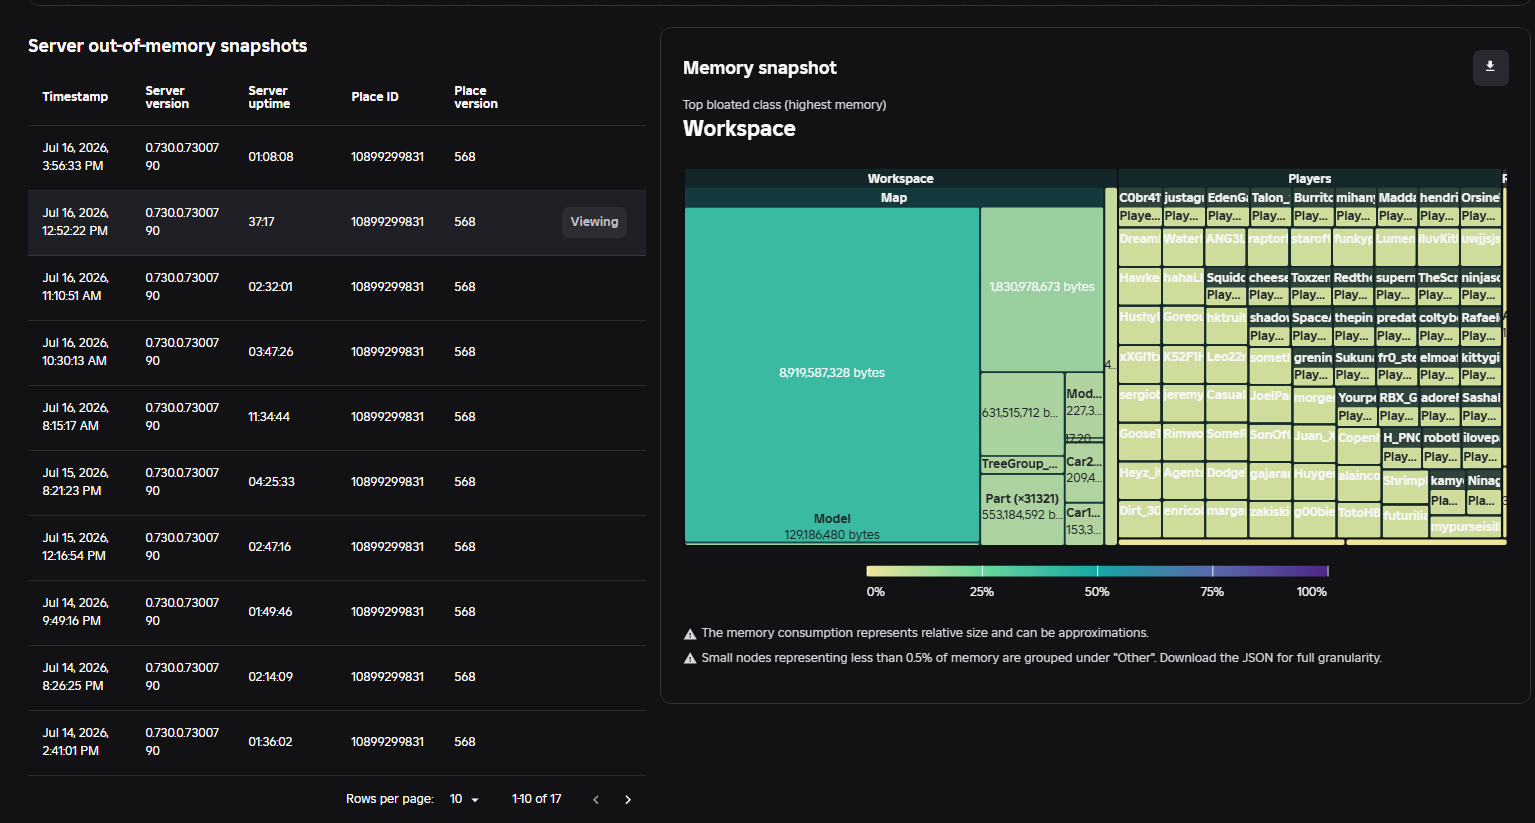
Task: Click the Place version column header
Action: pyautogui.click(x=476, y=97)
